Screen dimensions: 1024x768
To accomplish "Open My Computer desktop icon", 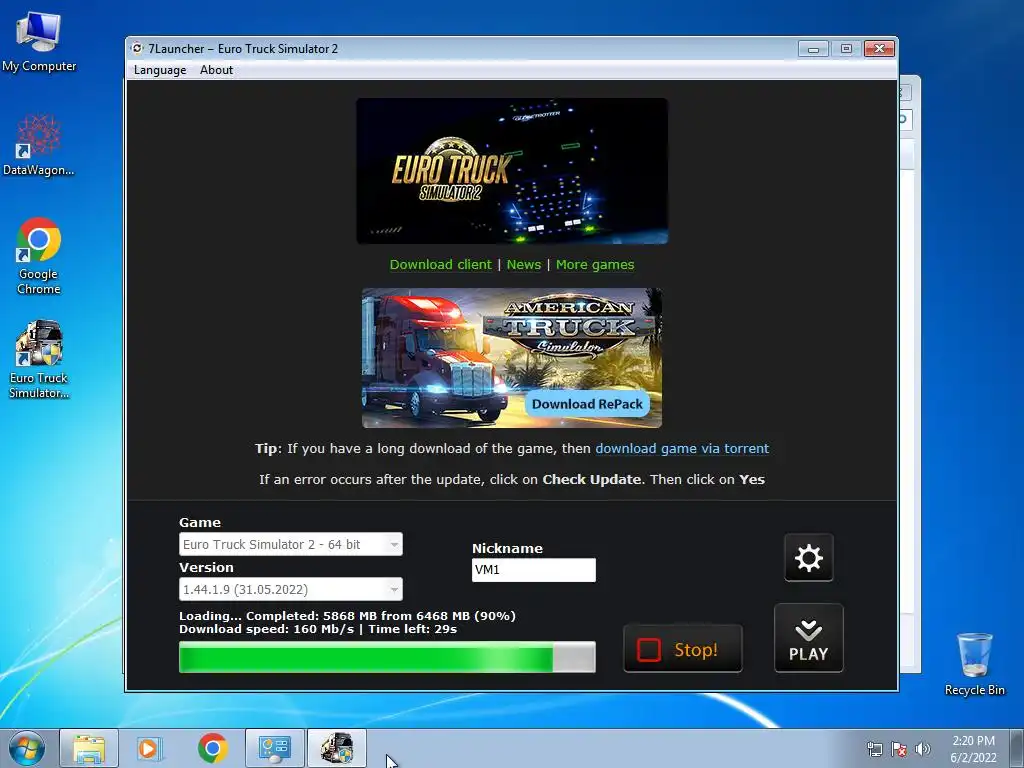I will coord(39,40).
